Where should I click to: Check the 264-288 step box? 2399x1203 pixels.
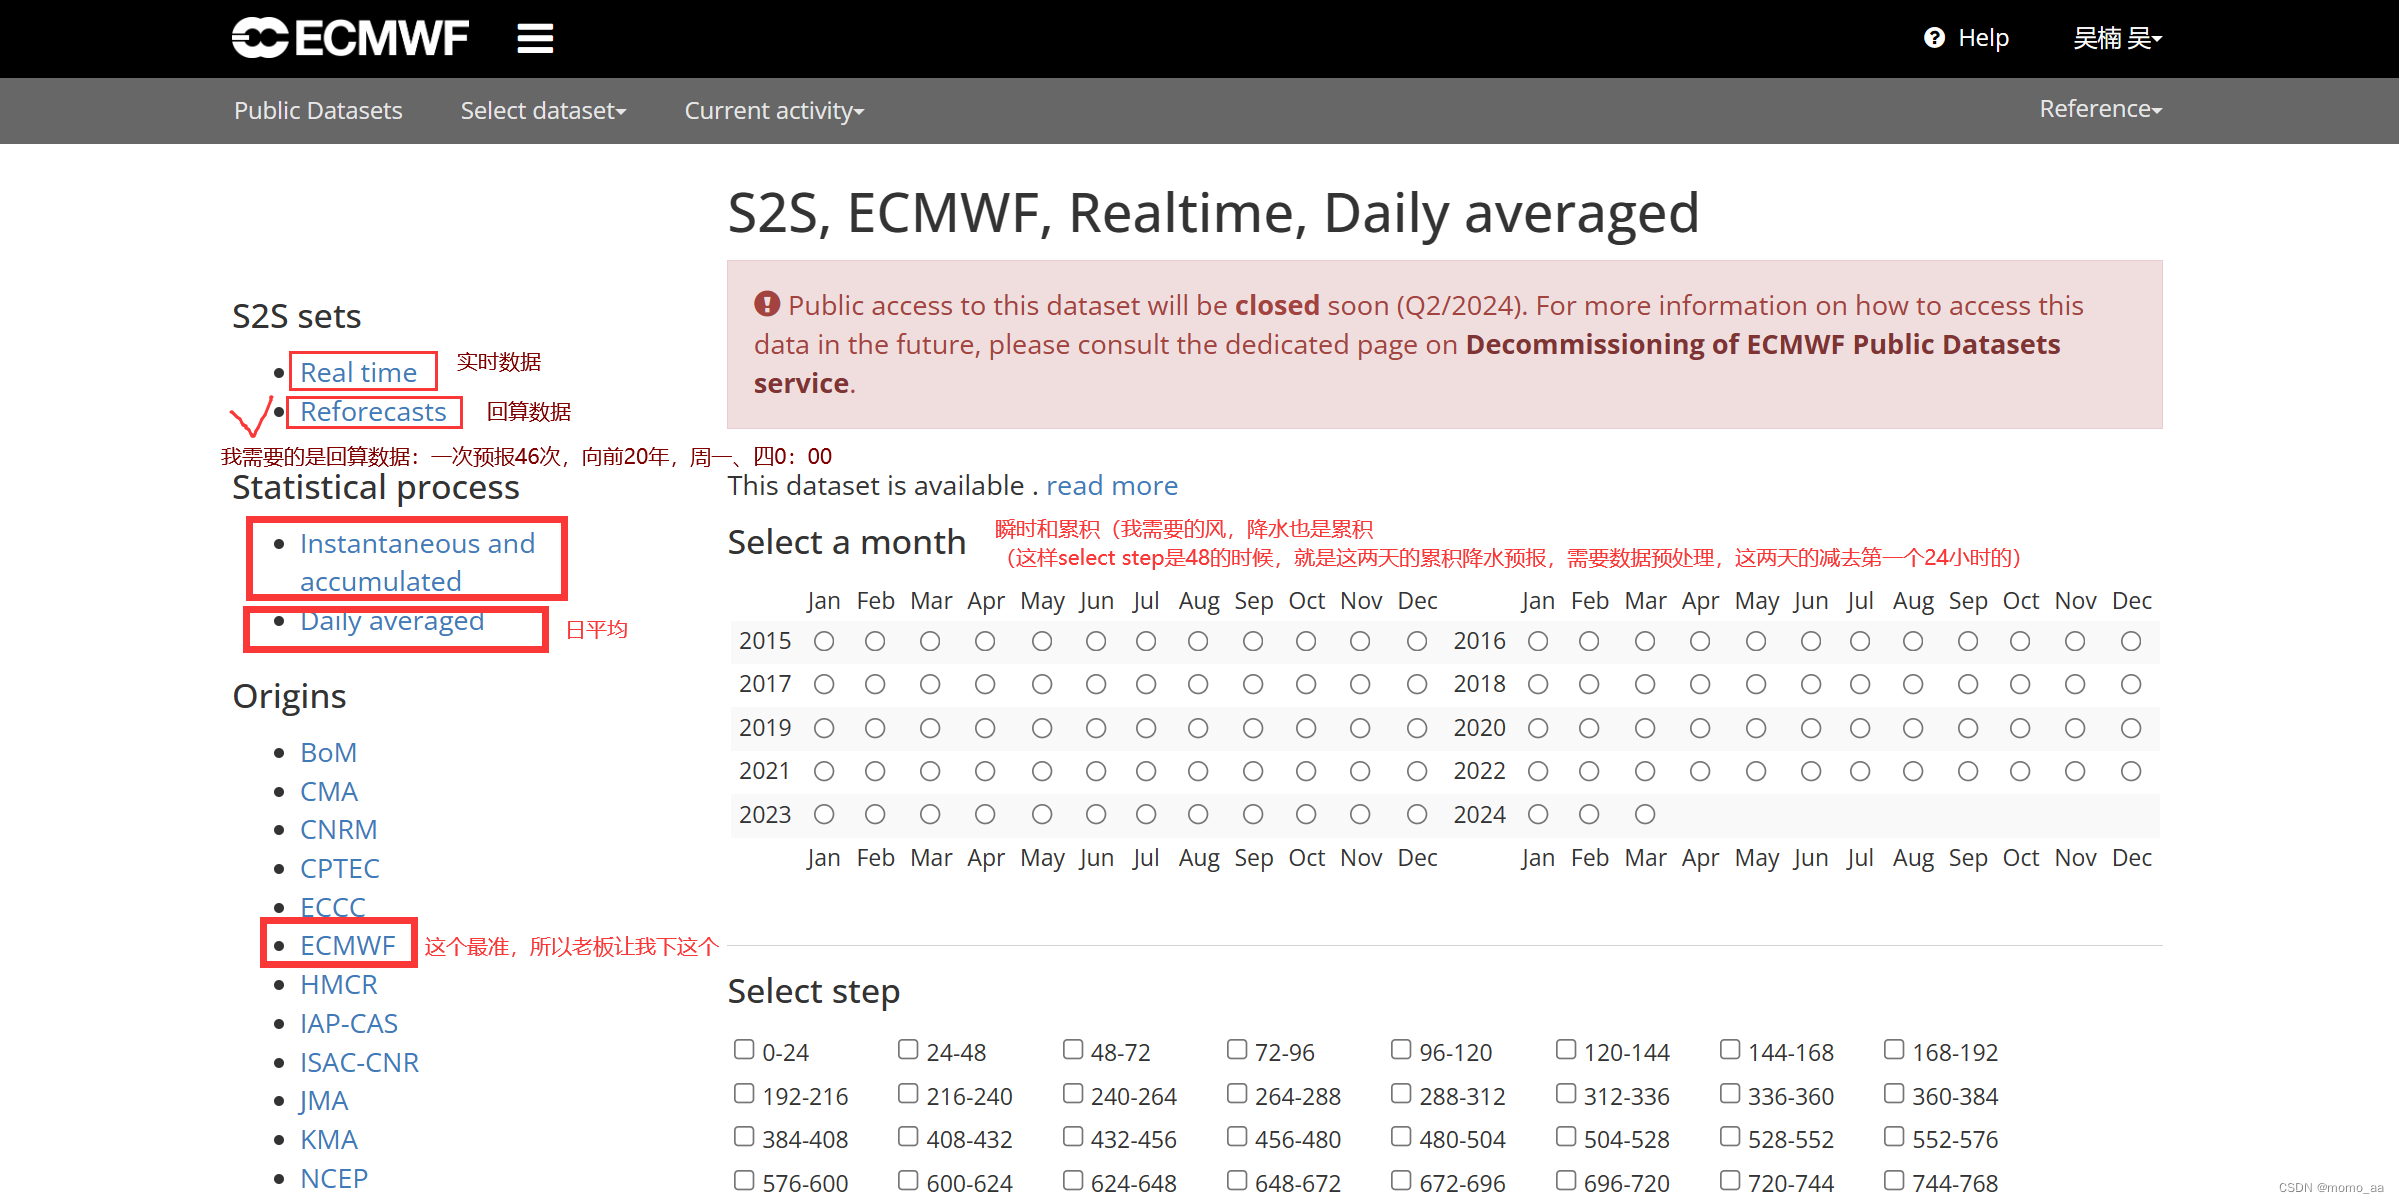1237,1093
